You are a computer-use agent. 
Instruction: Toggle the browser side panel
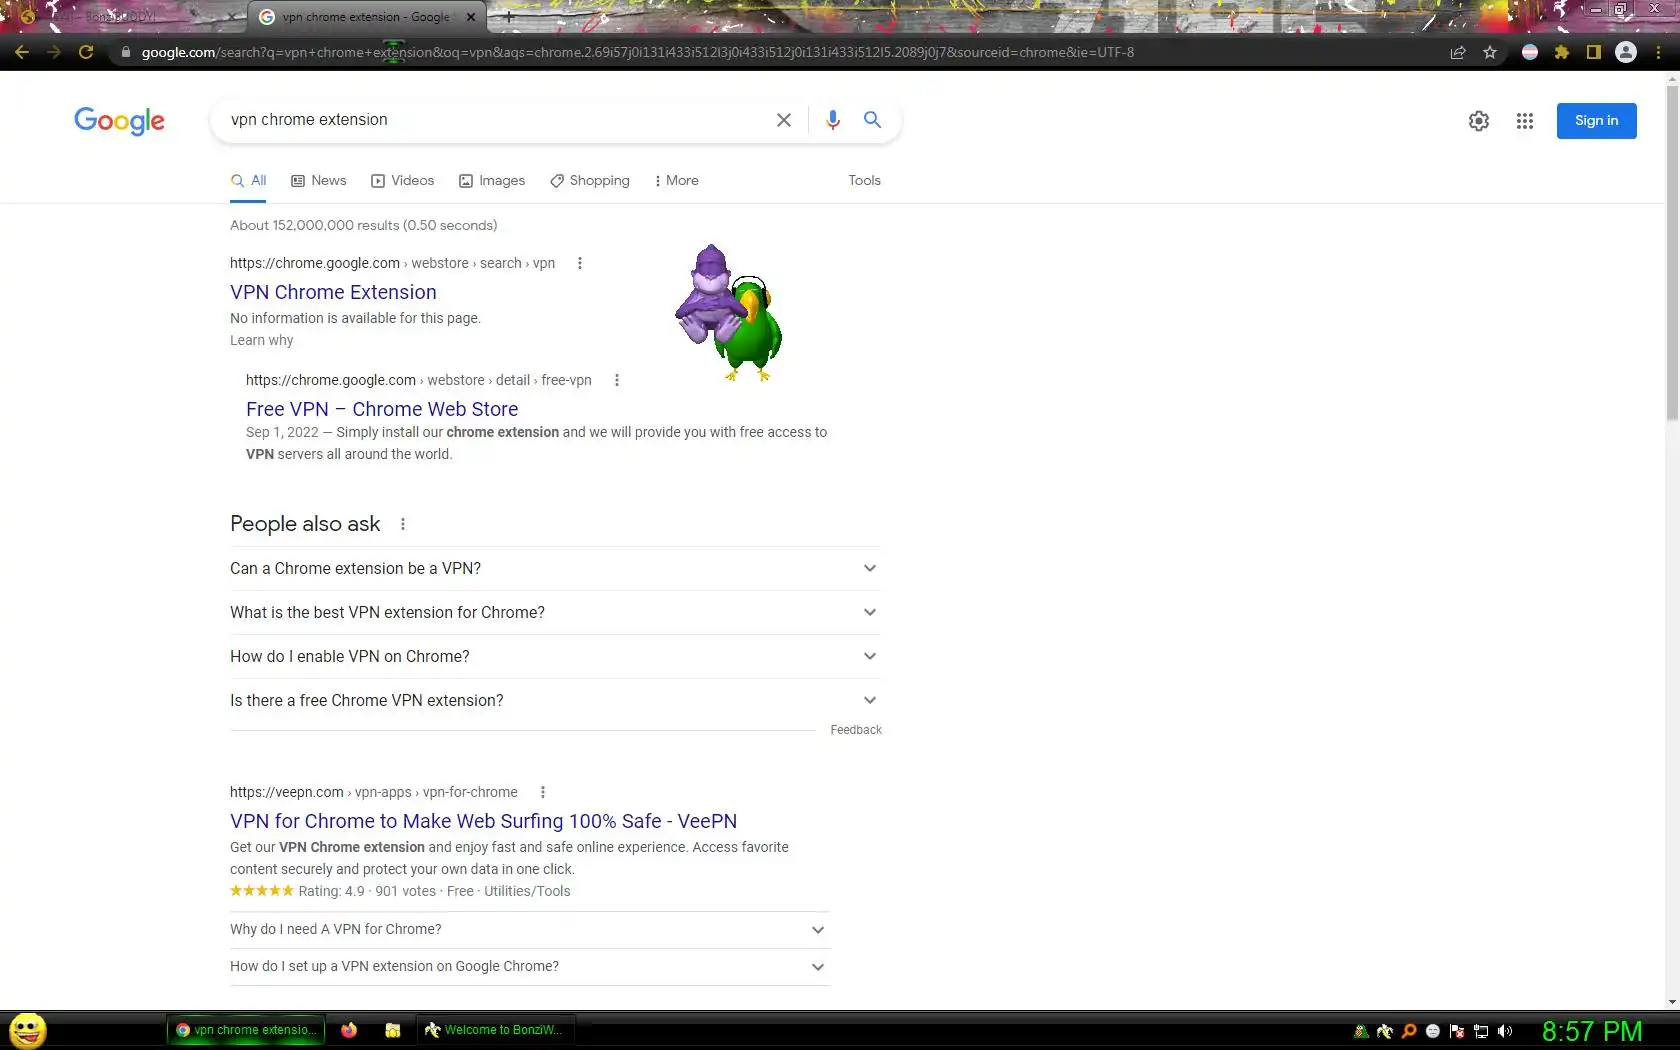click(1594, 52)
